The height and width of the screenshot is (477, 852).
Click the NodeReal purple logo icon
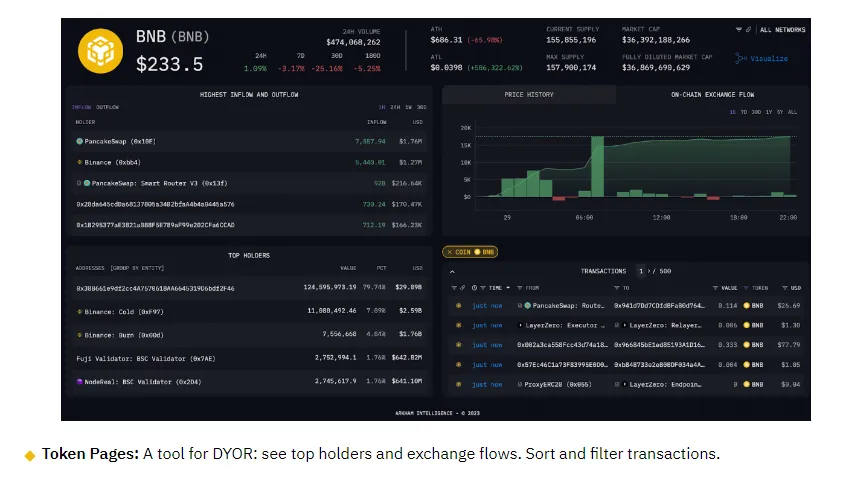[79, 382]
